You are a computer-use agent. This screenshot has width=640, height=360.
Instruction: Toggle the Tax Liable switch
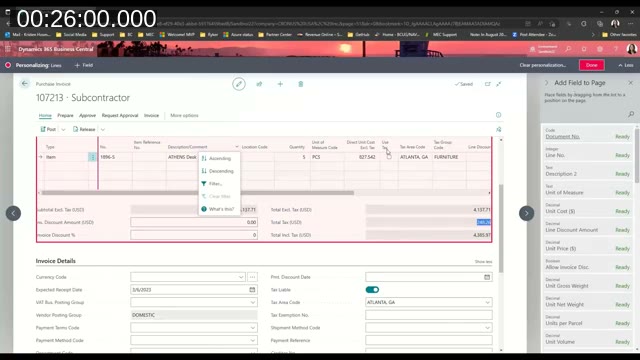(x=372, y=290)
